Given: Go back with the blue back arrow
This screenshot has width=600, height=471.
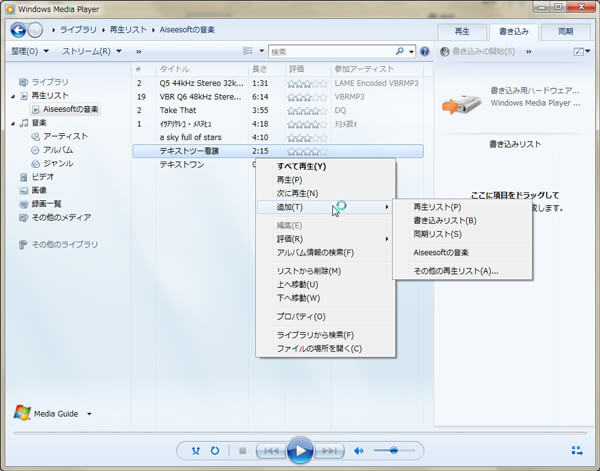Looking at the screenshot, I should (x=18, y=30).
